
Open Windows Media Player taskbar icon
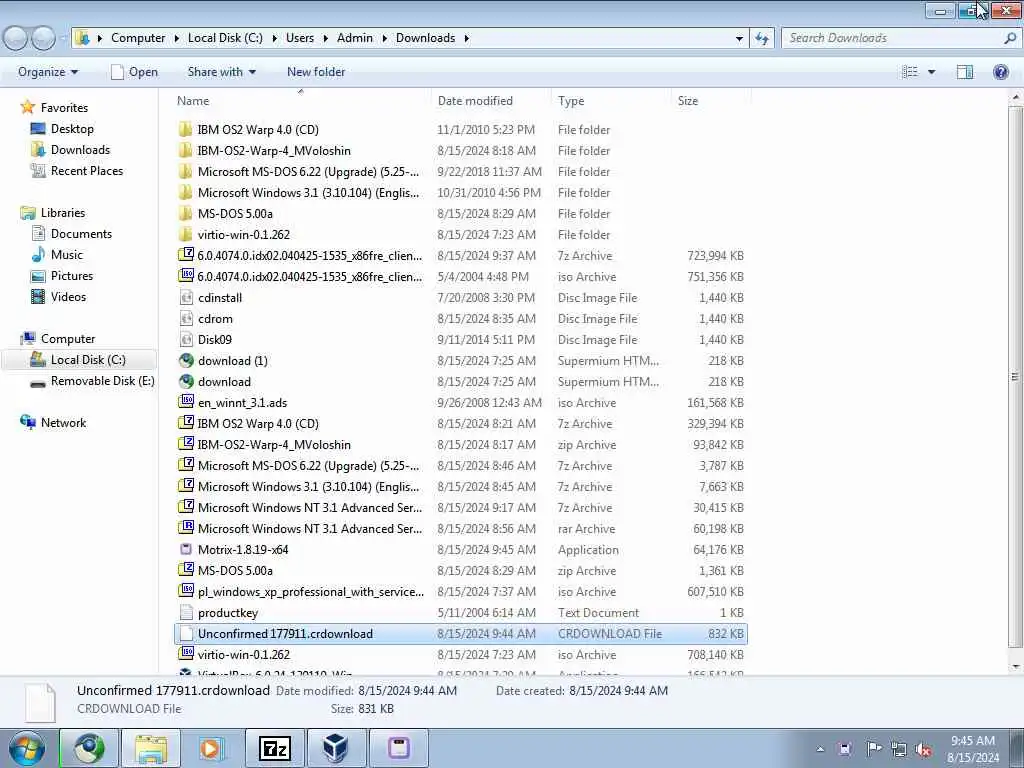[212, 748]
